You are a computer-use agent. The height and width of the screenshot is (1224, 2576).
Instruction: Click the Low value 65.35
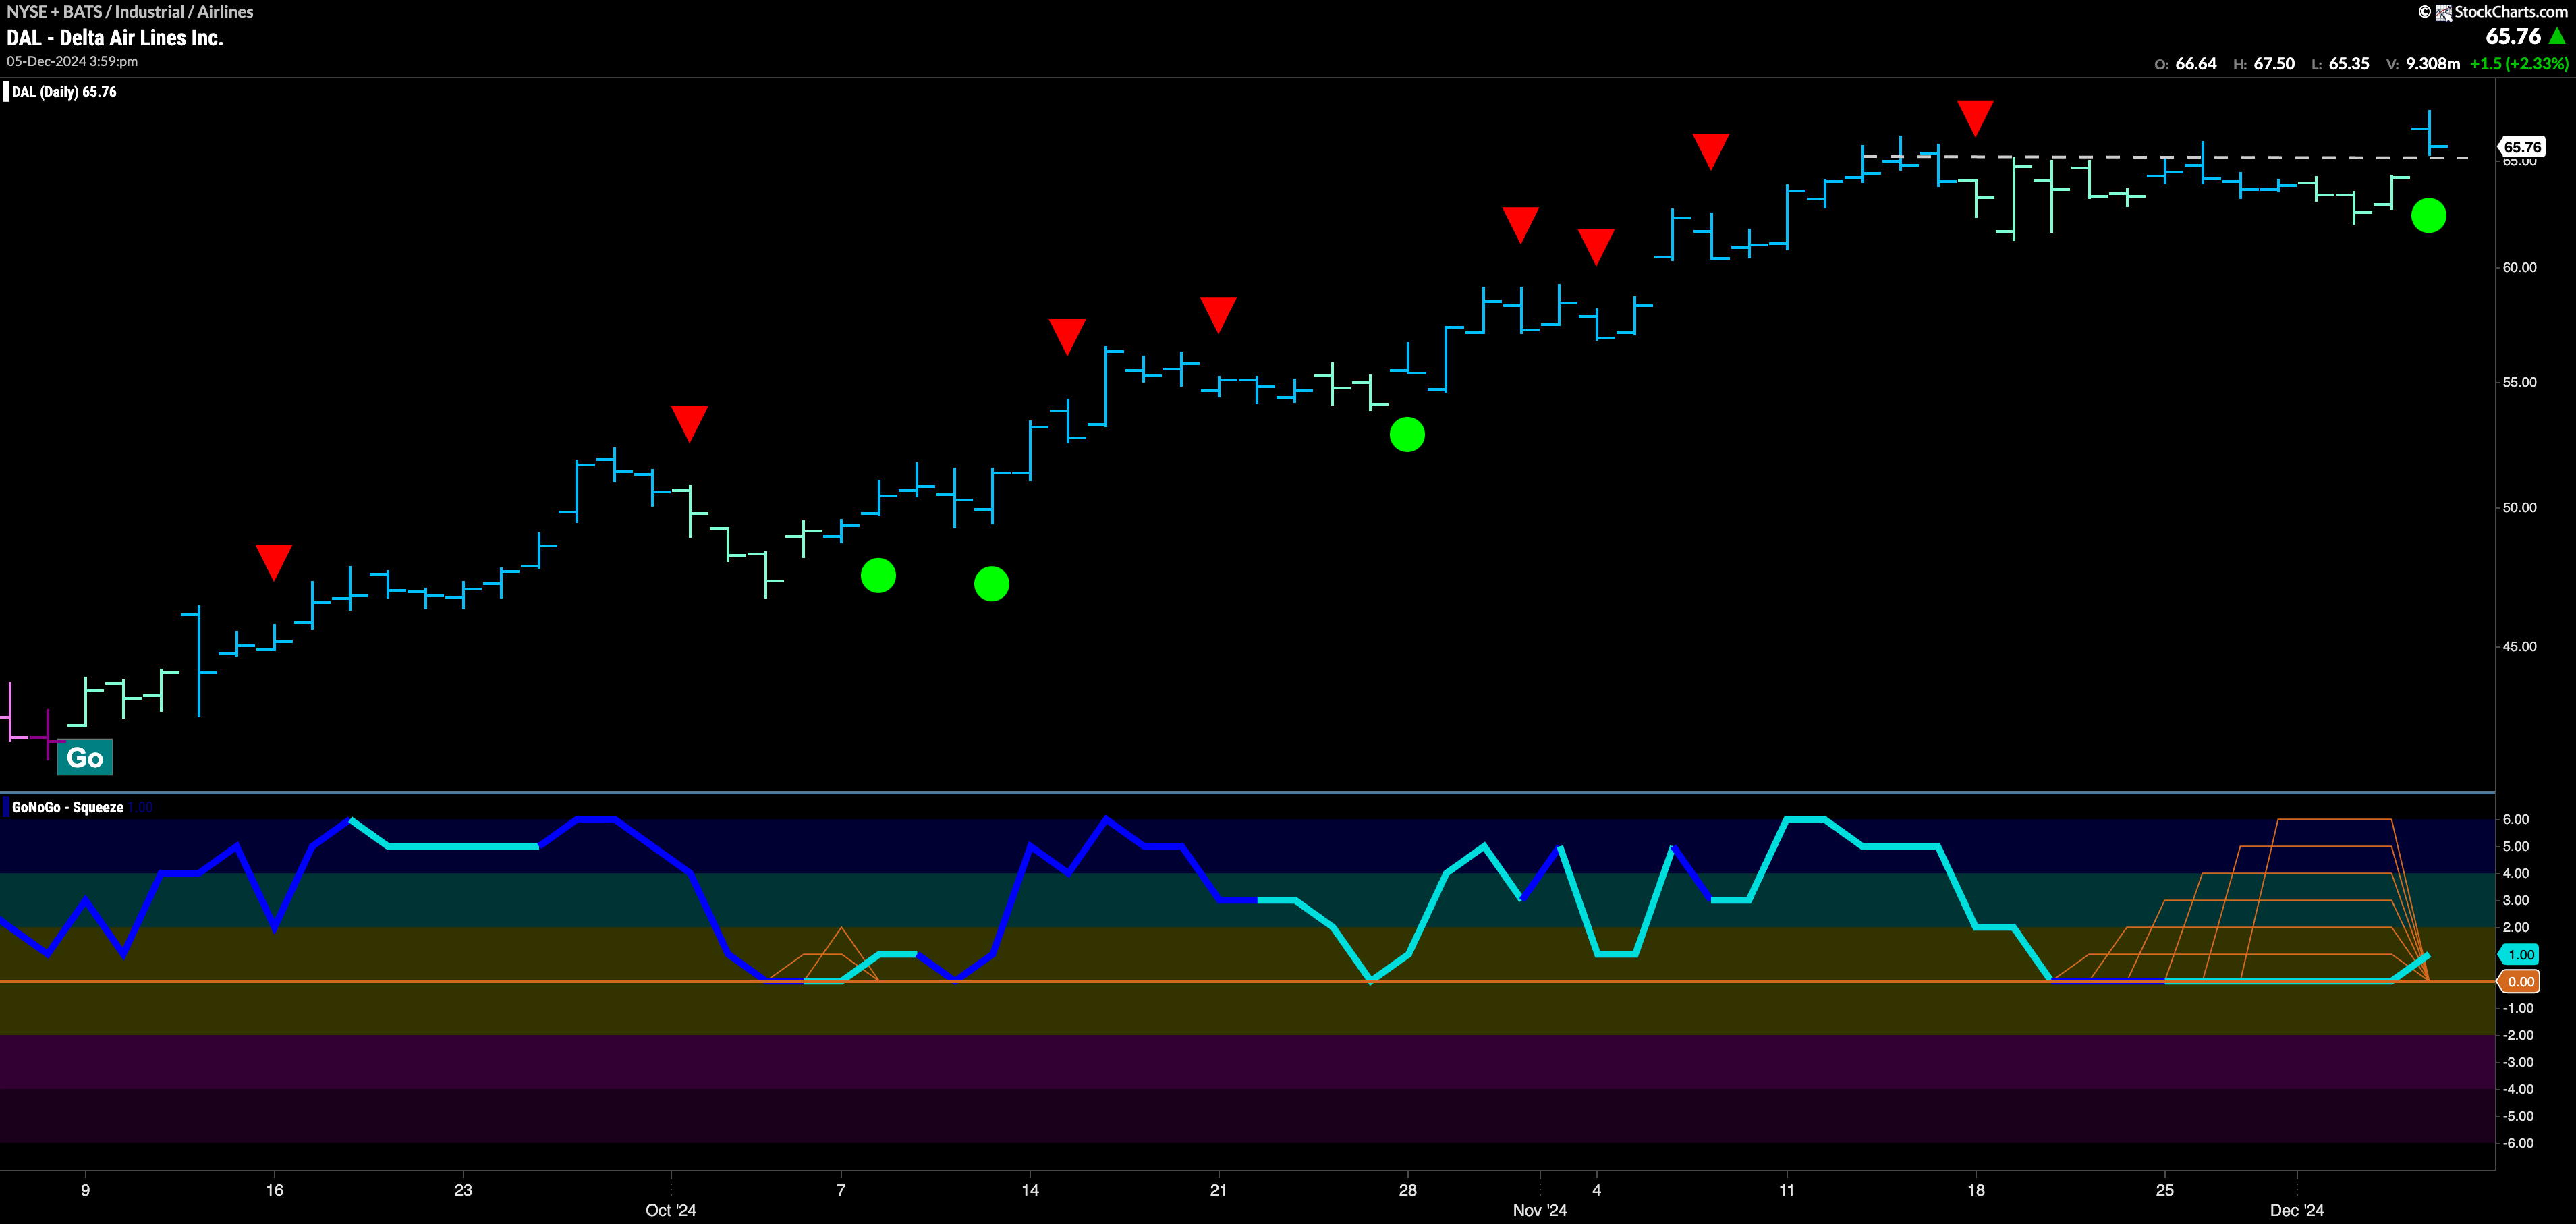pos(2349,64)
